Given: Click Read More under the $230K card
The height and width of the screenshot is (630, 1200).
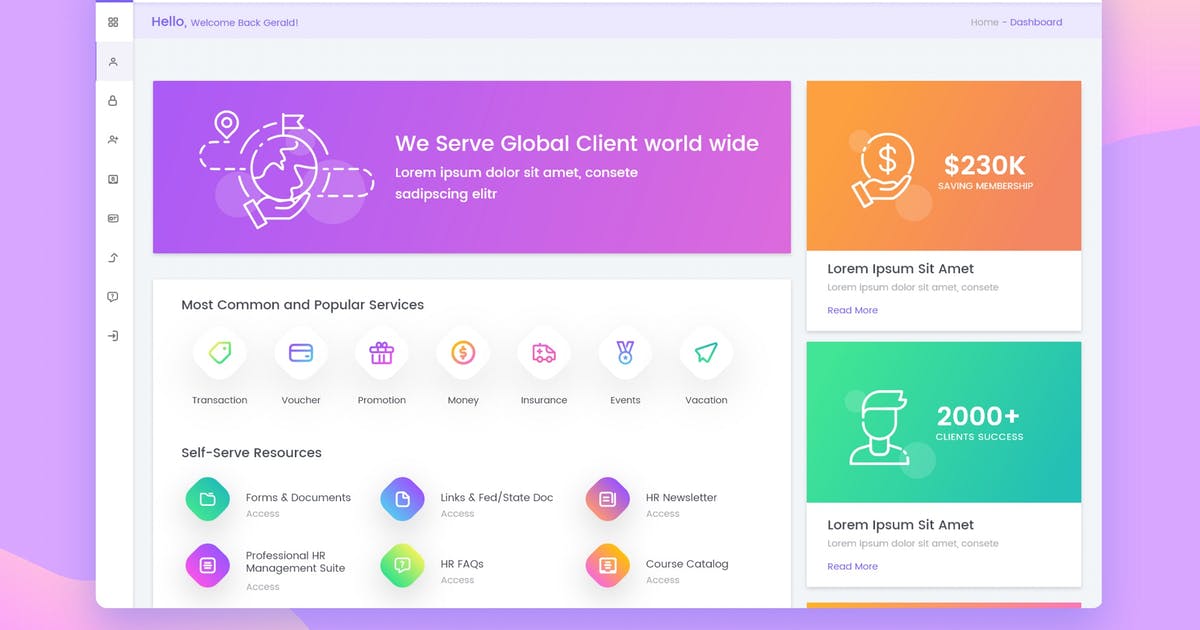Looking at the screenshot, I should click(851, 310).
